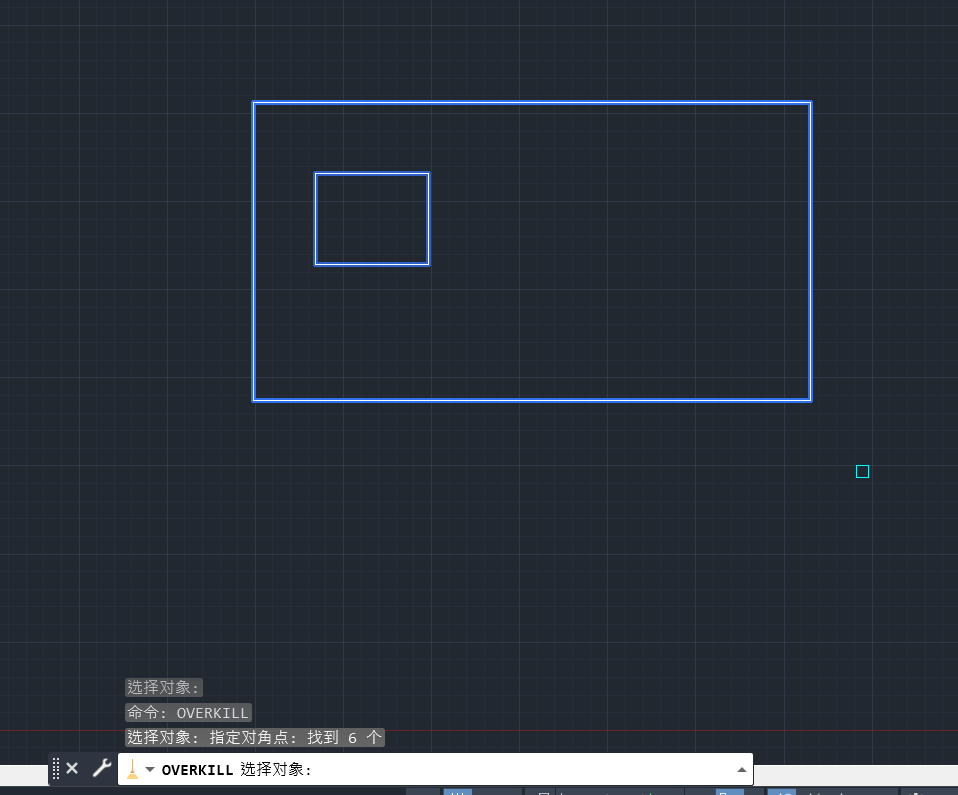
Task: Select left edge of small inner rectangle
Action: pyautogui.click(x=316, y=219)
